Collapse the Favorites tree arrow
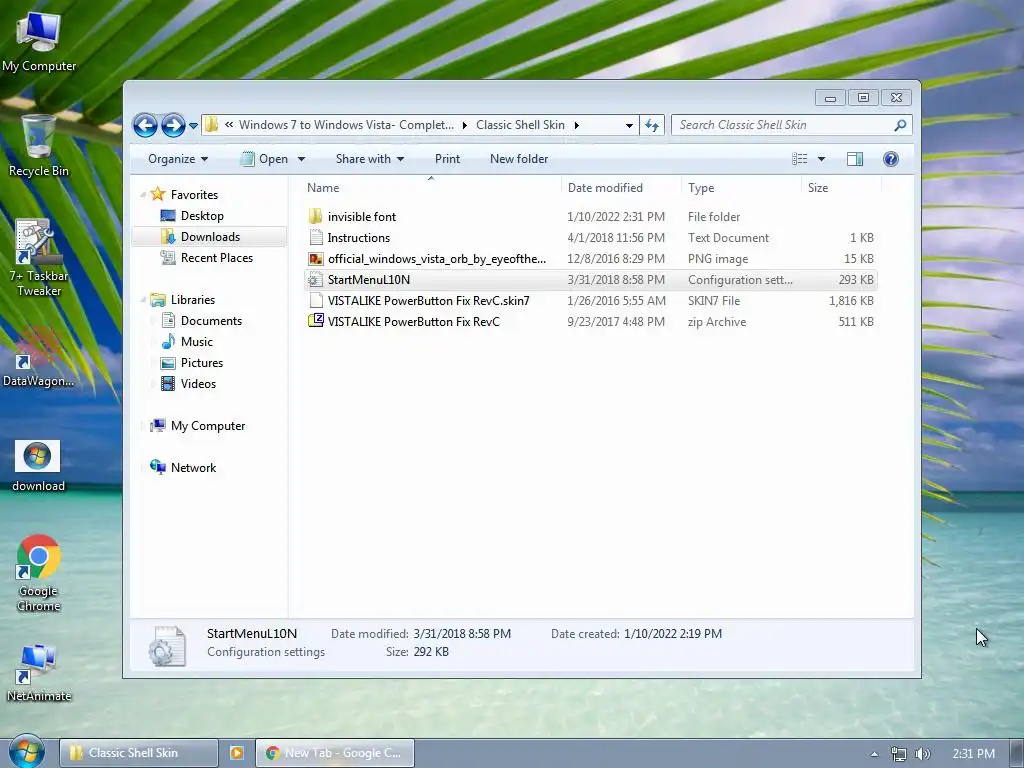This screenshot has width=1024, height=768. 143,195
